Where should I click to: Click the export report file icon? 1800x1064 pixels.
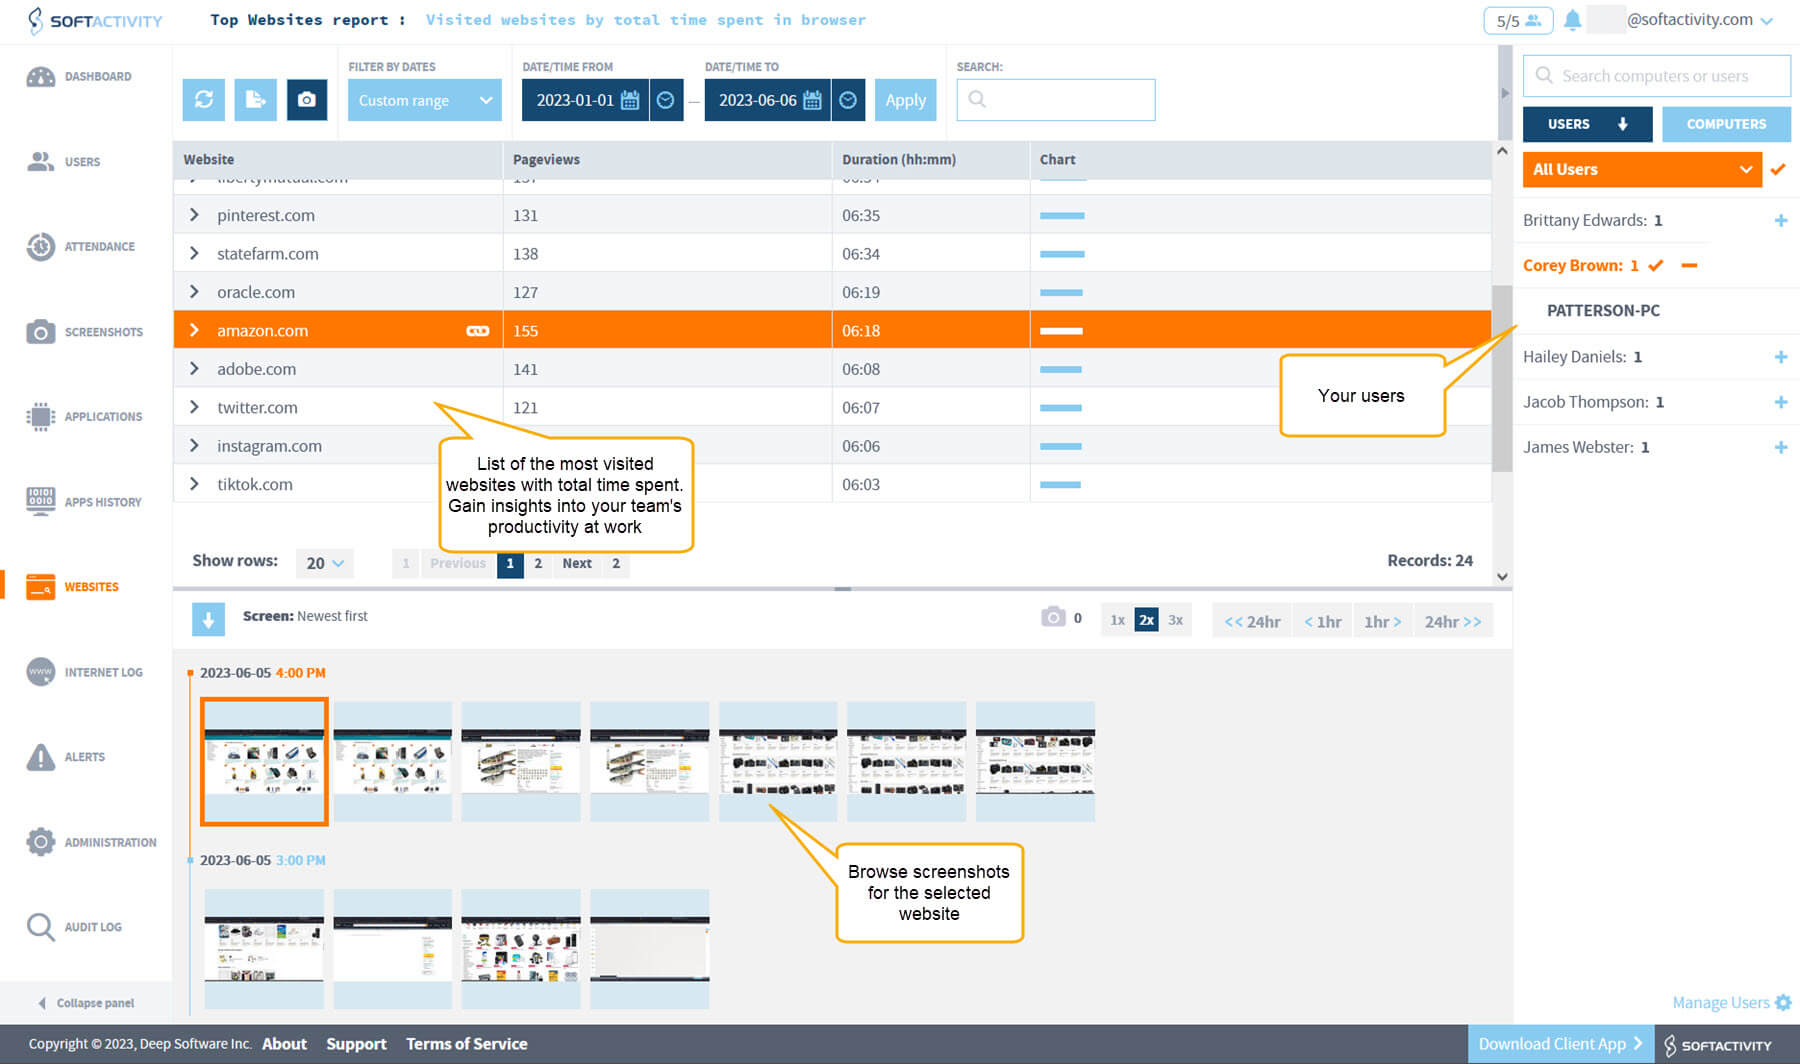point(256,100)
